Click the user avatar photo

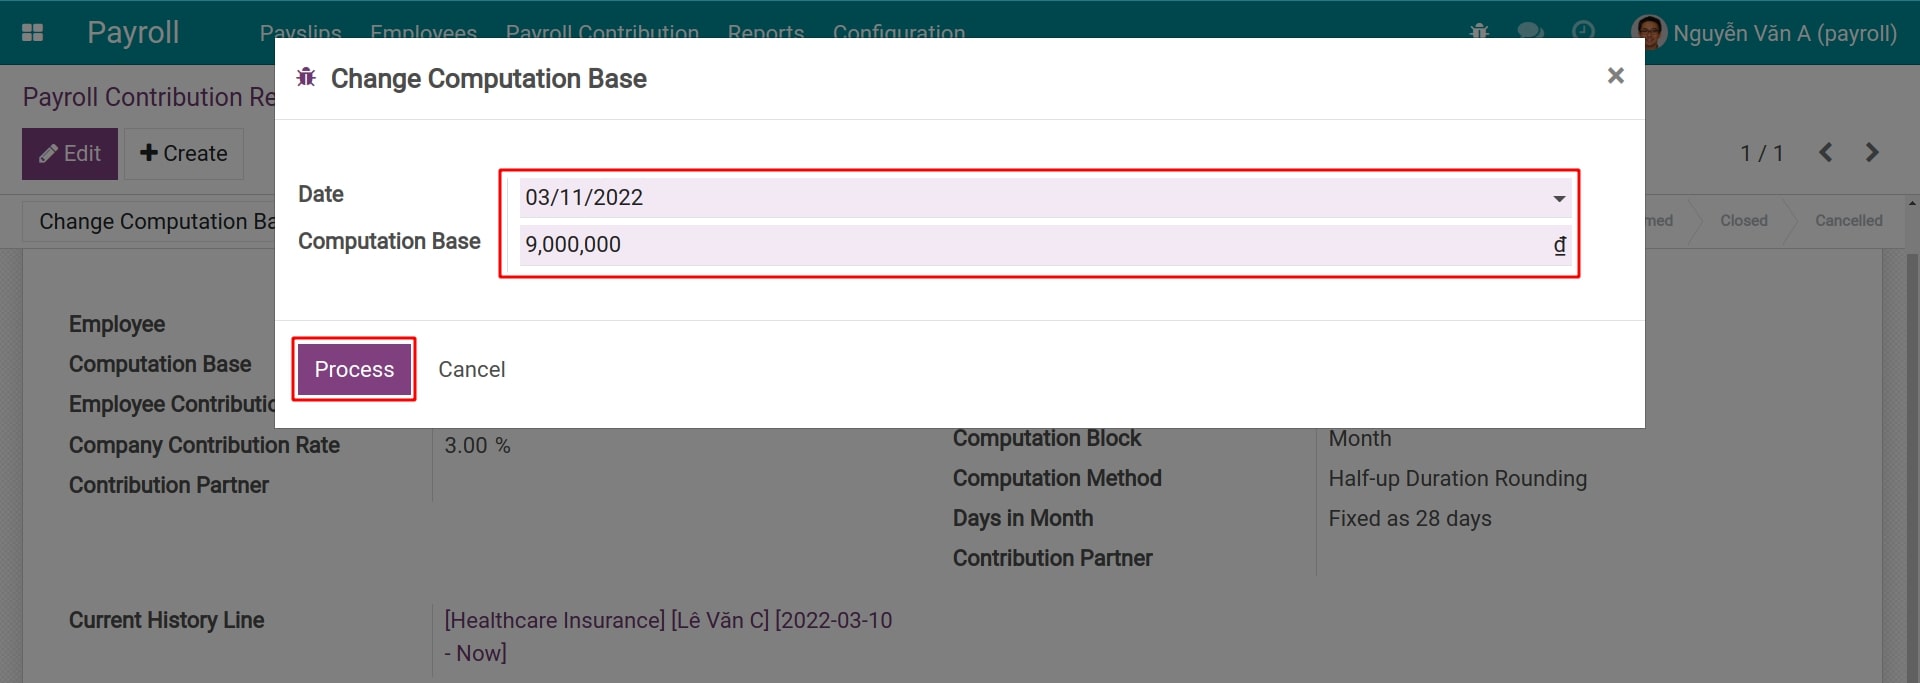tap(1648, 32)
